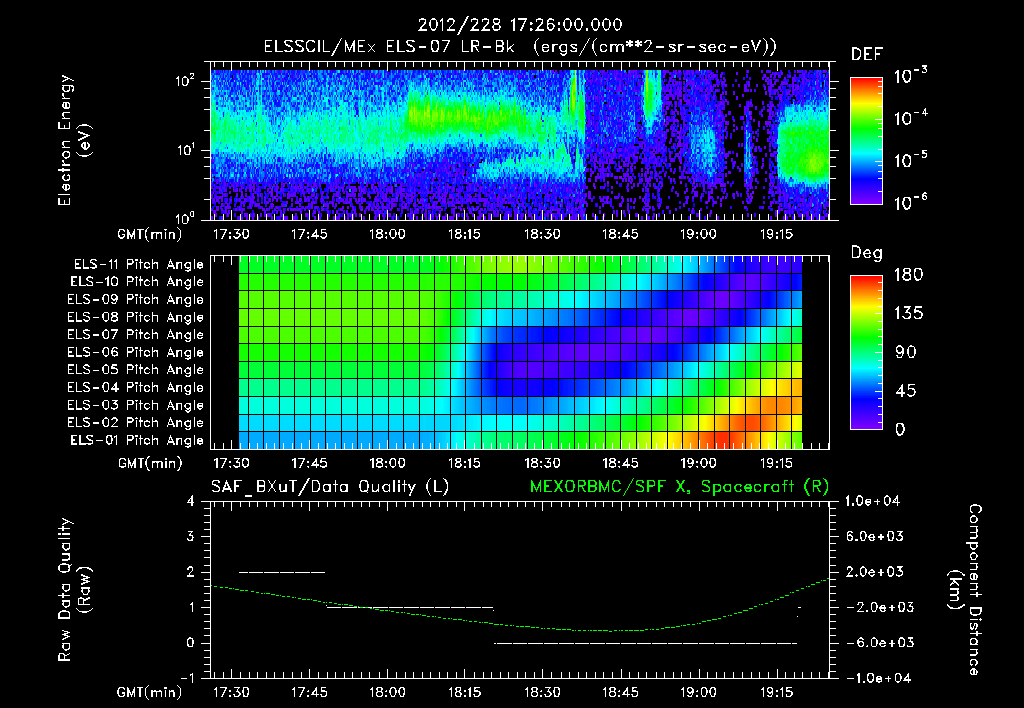1024x708 pixels.
Task: Click 19:00 time tick under data quality plot
Action: pos(698,692)
